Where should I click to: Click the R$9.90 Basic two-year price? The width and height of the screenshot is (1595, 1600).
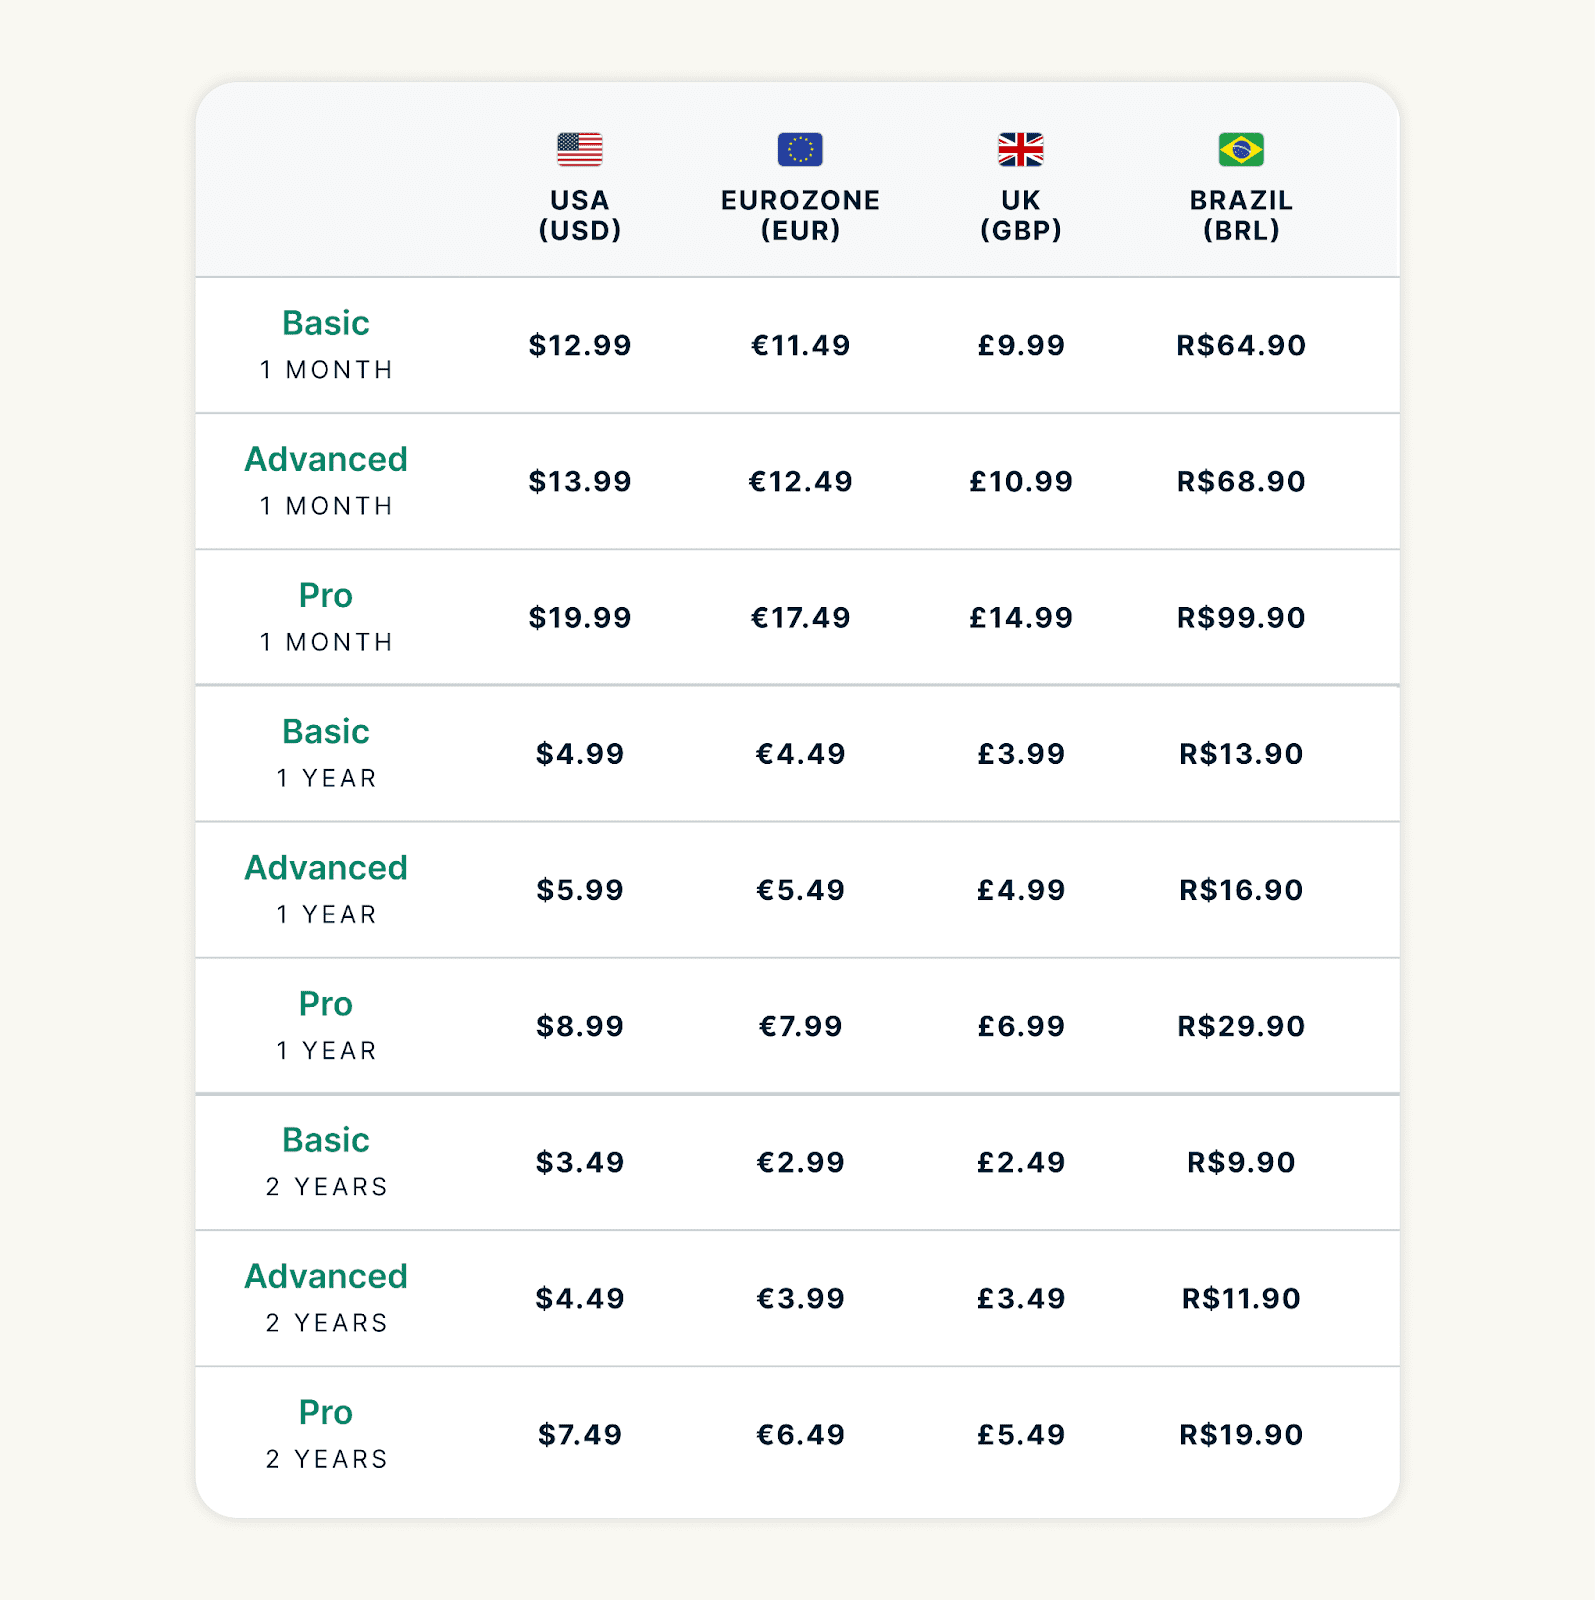(x=1241, y=1162)
